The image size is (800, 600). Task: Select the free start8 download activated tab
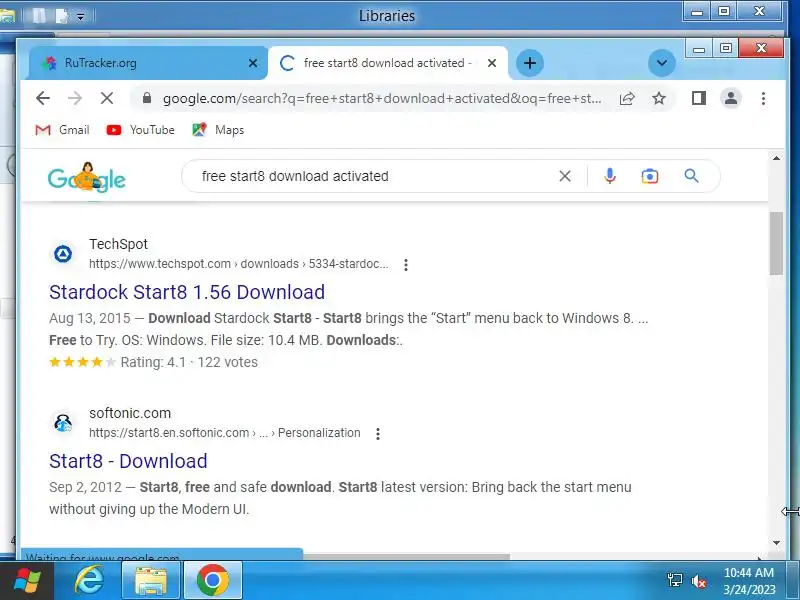coord(388,63)
